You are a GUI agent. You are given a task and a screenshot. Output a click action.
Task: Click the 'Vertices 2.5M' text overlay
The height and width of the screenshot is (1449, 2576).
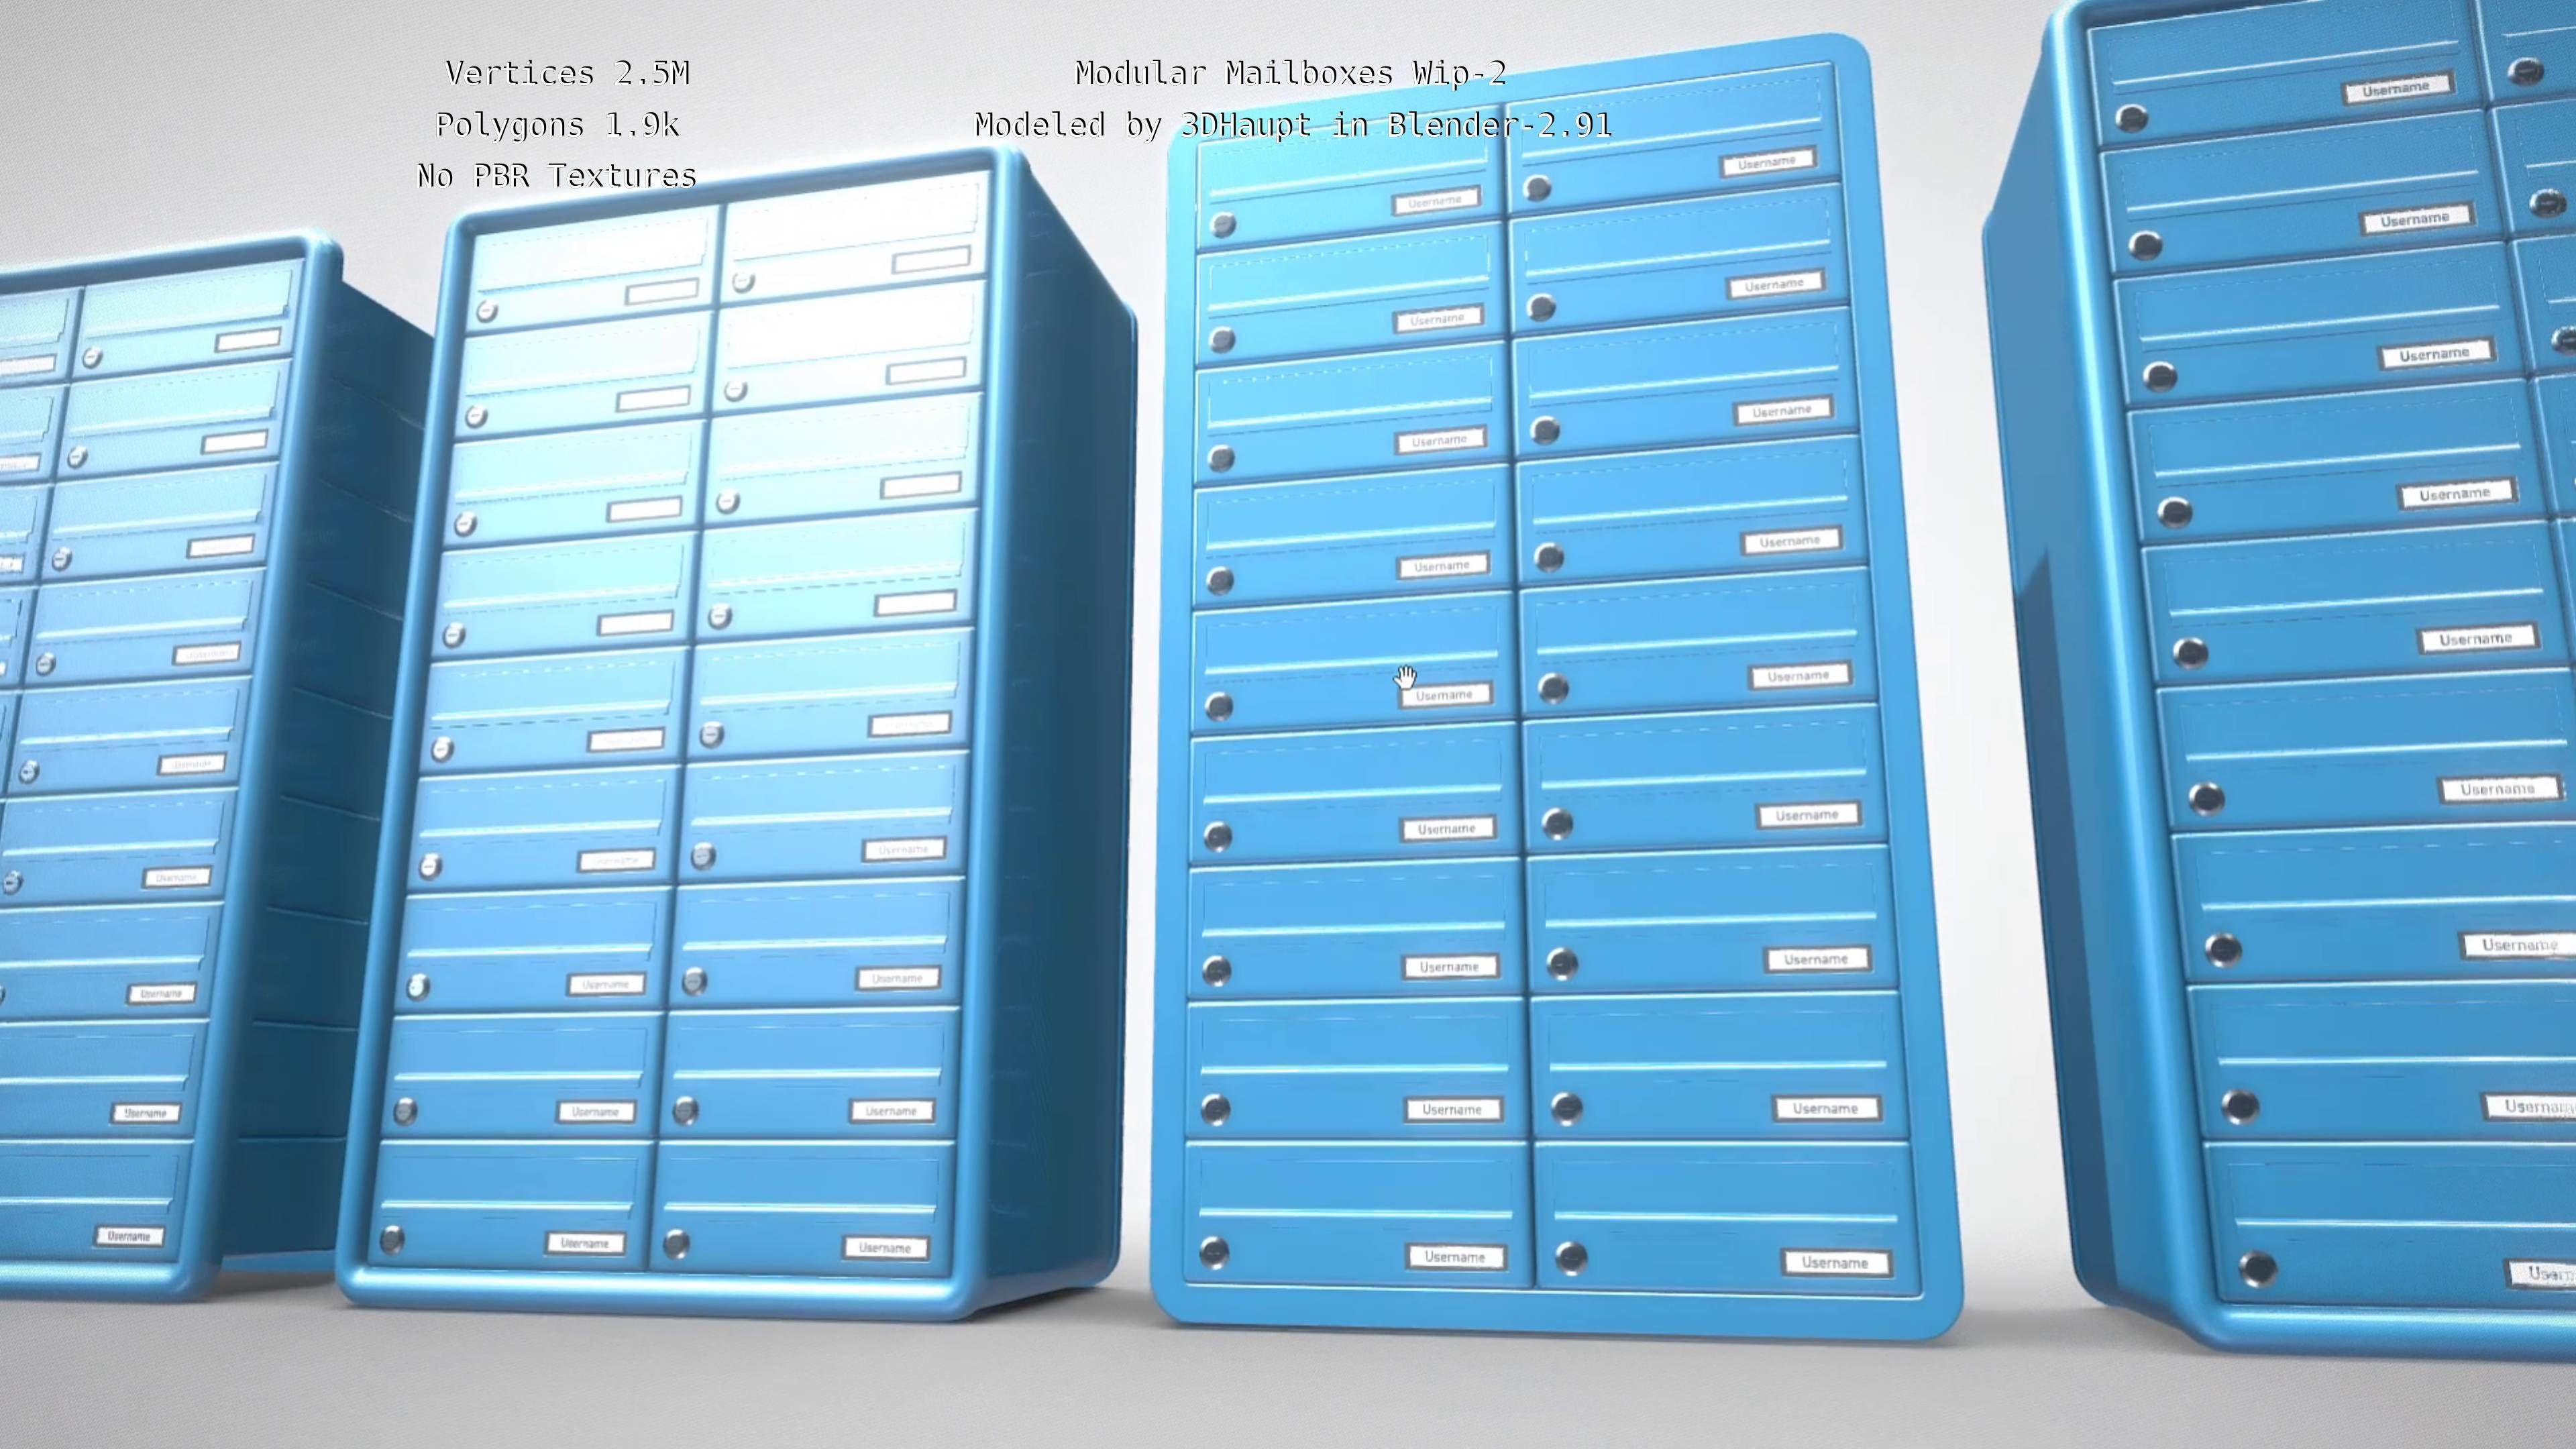click(567, 73)
